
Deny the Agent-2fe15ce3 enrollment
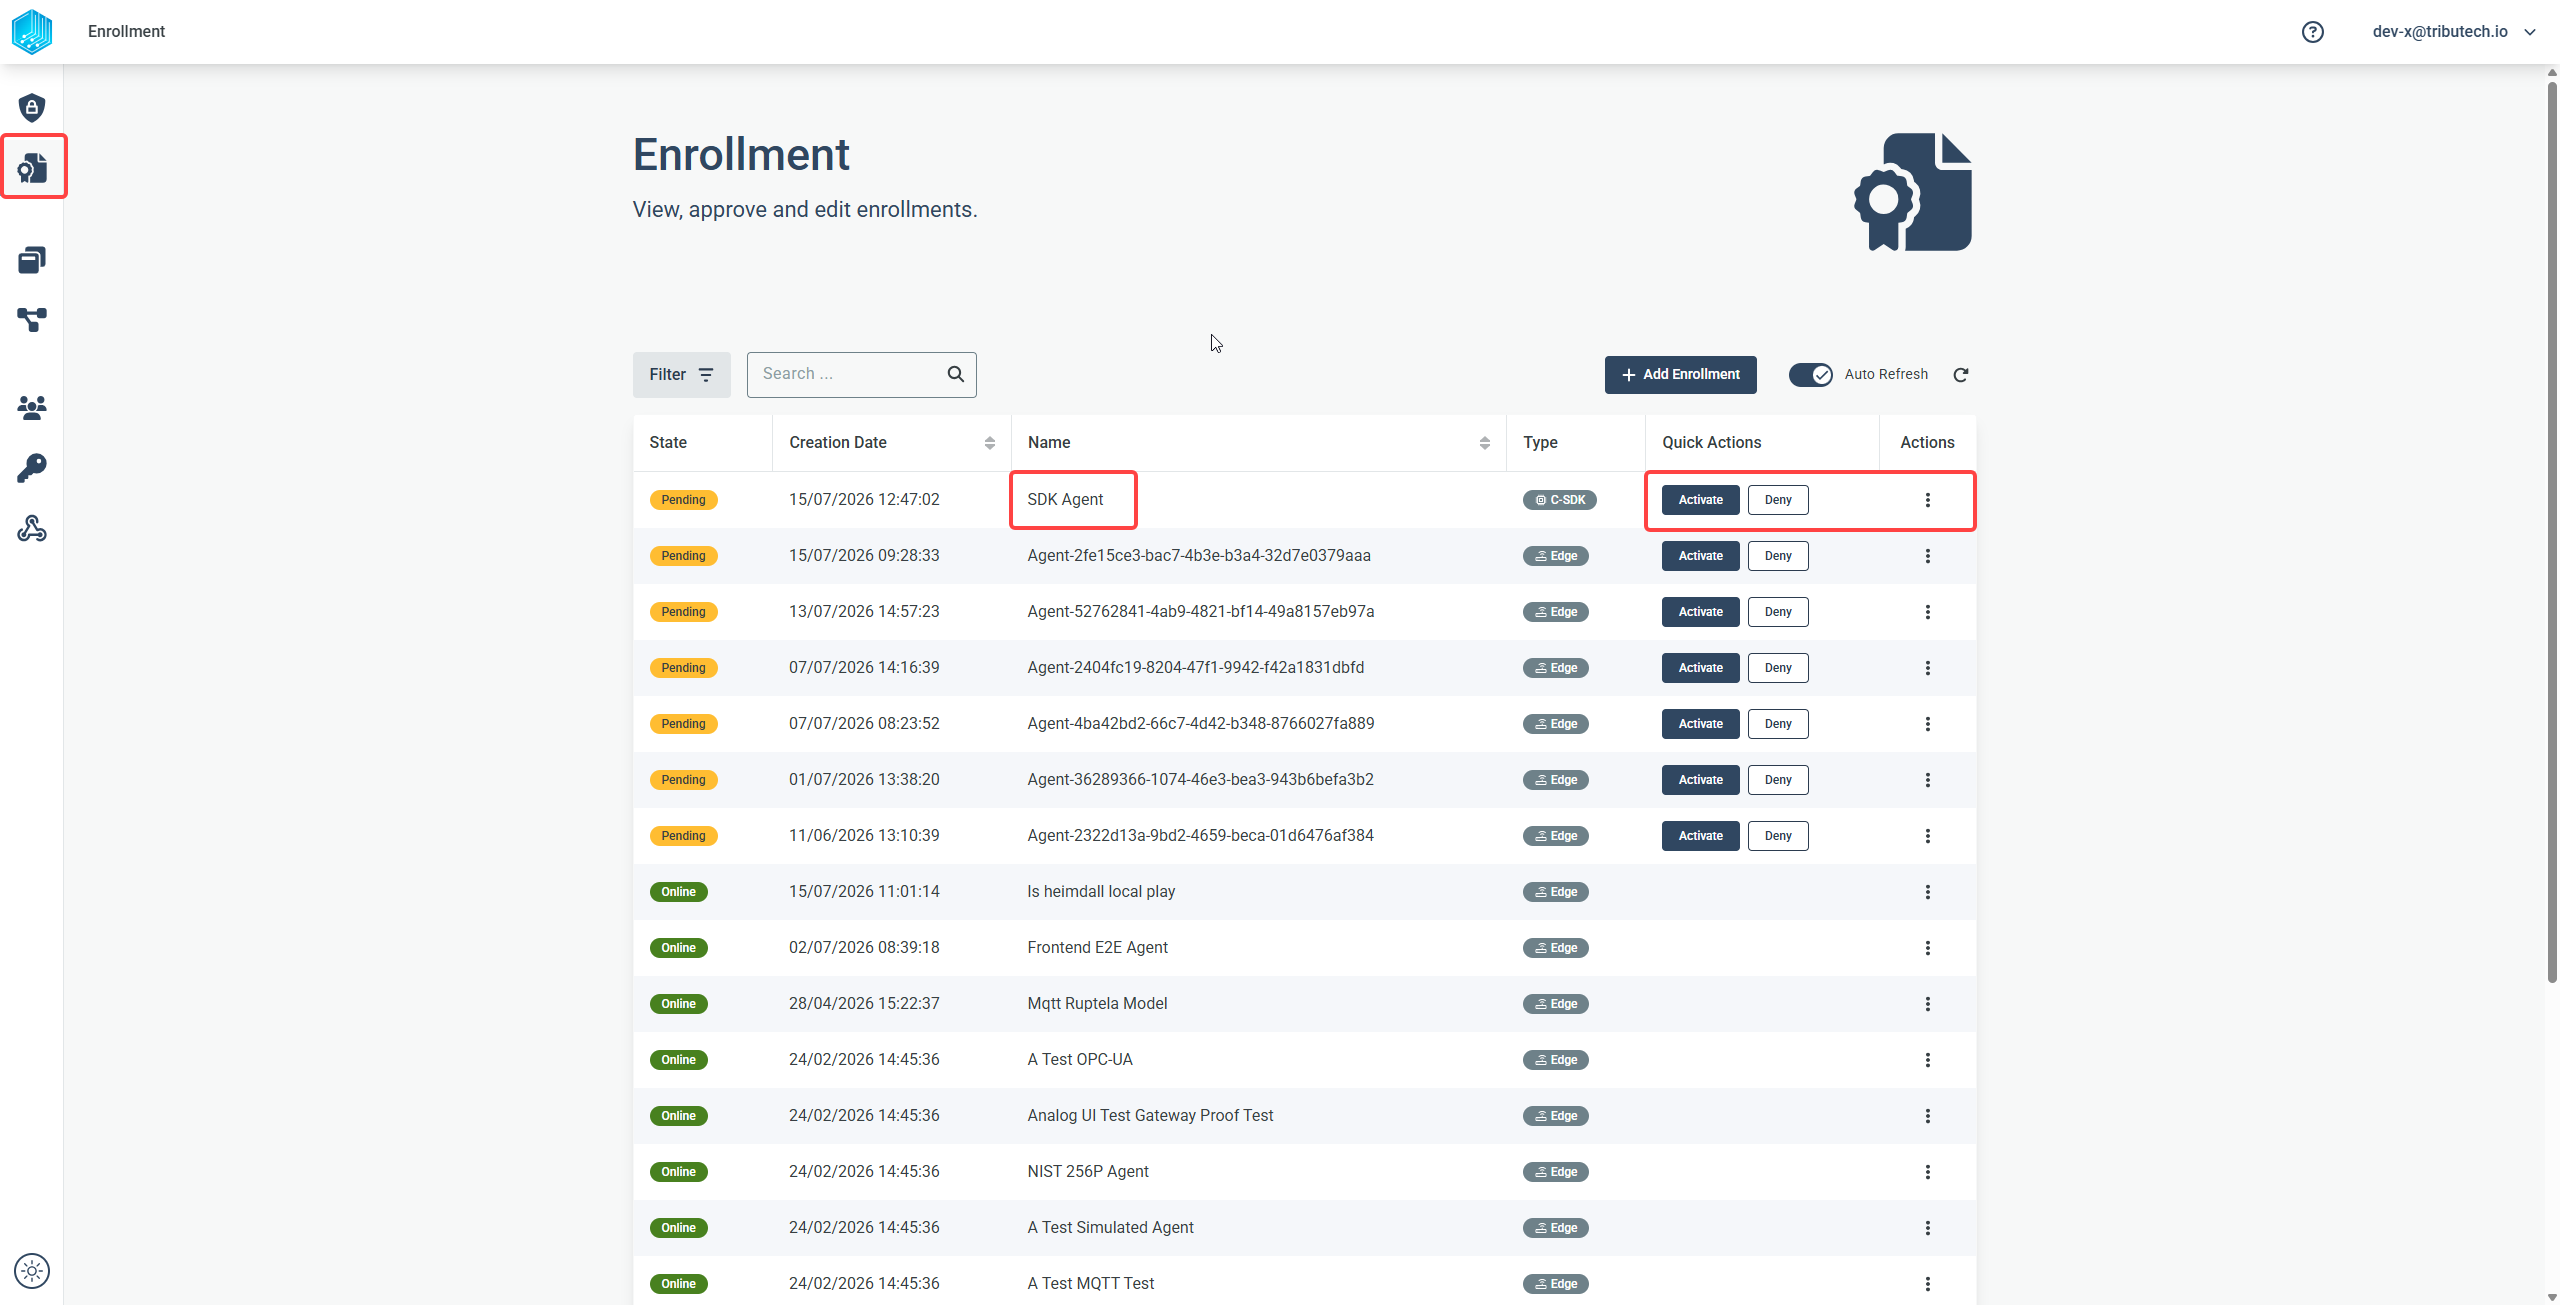coord(1778,556)
